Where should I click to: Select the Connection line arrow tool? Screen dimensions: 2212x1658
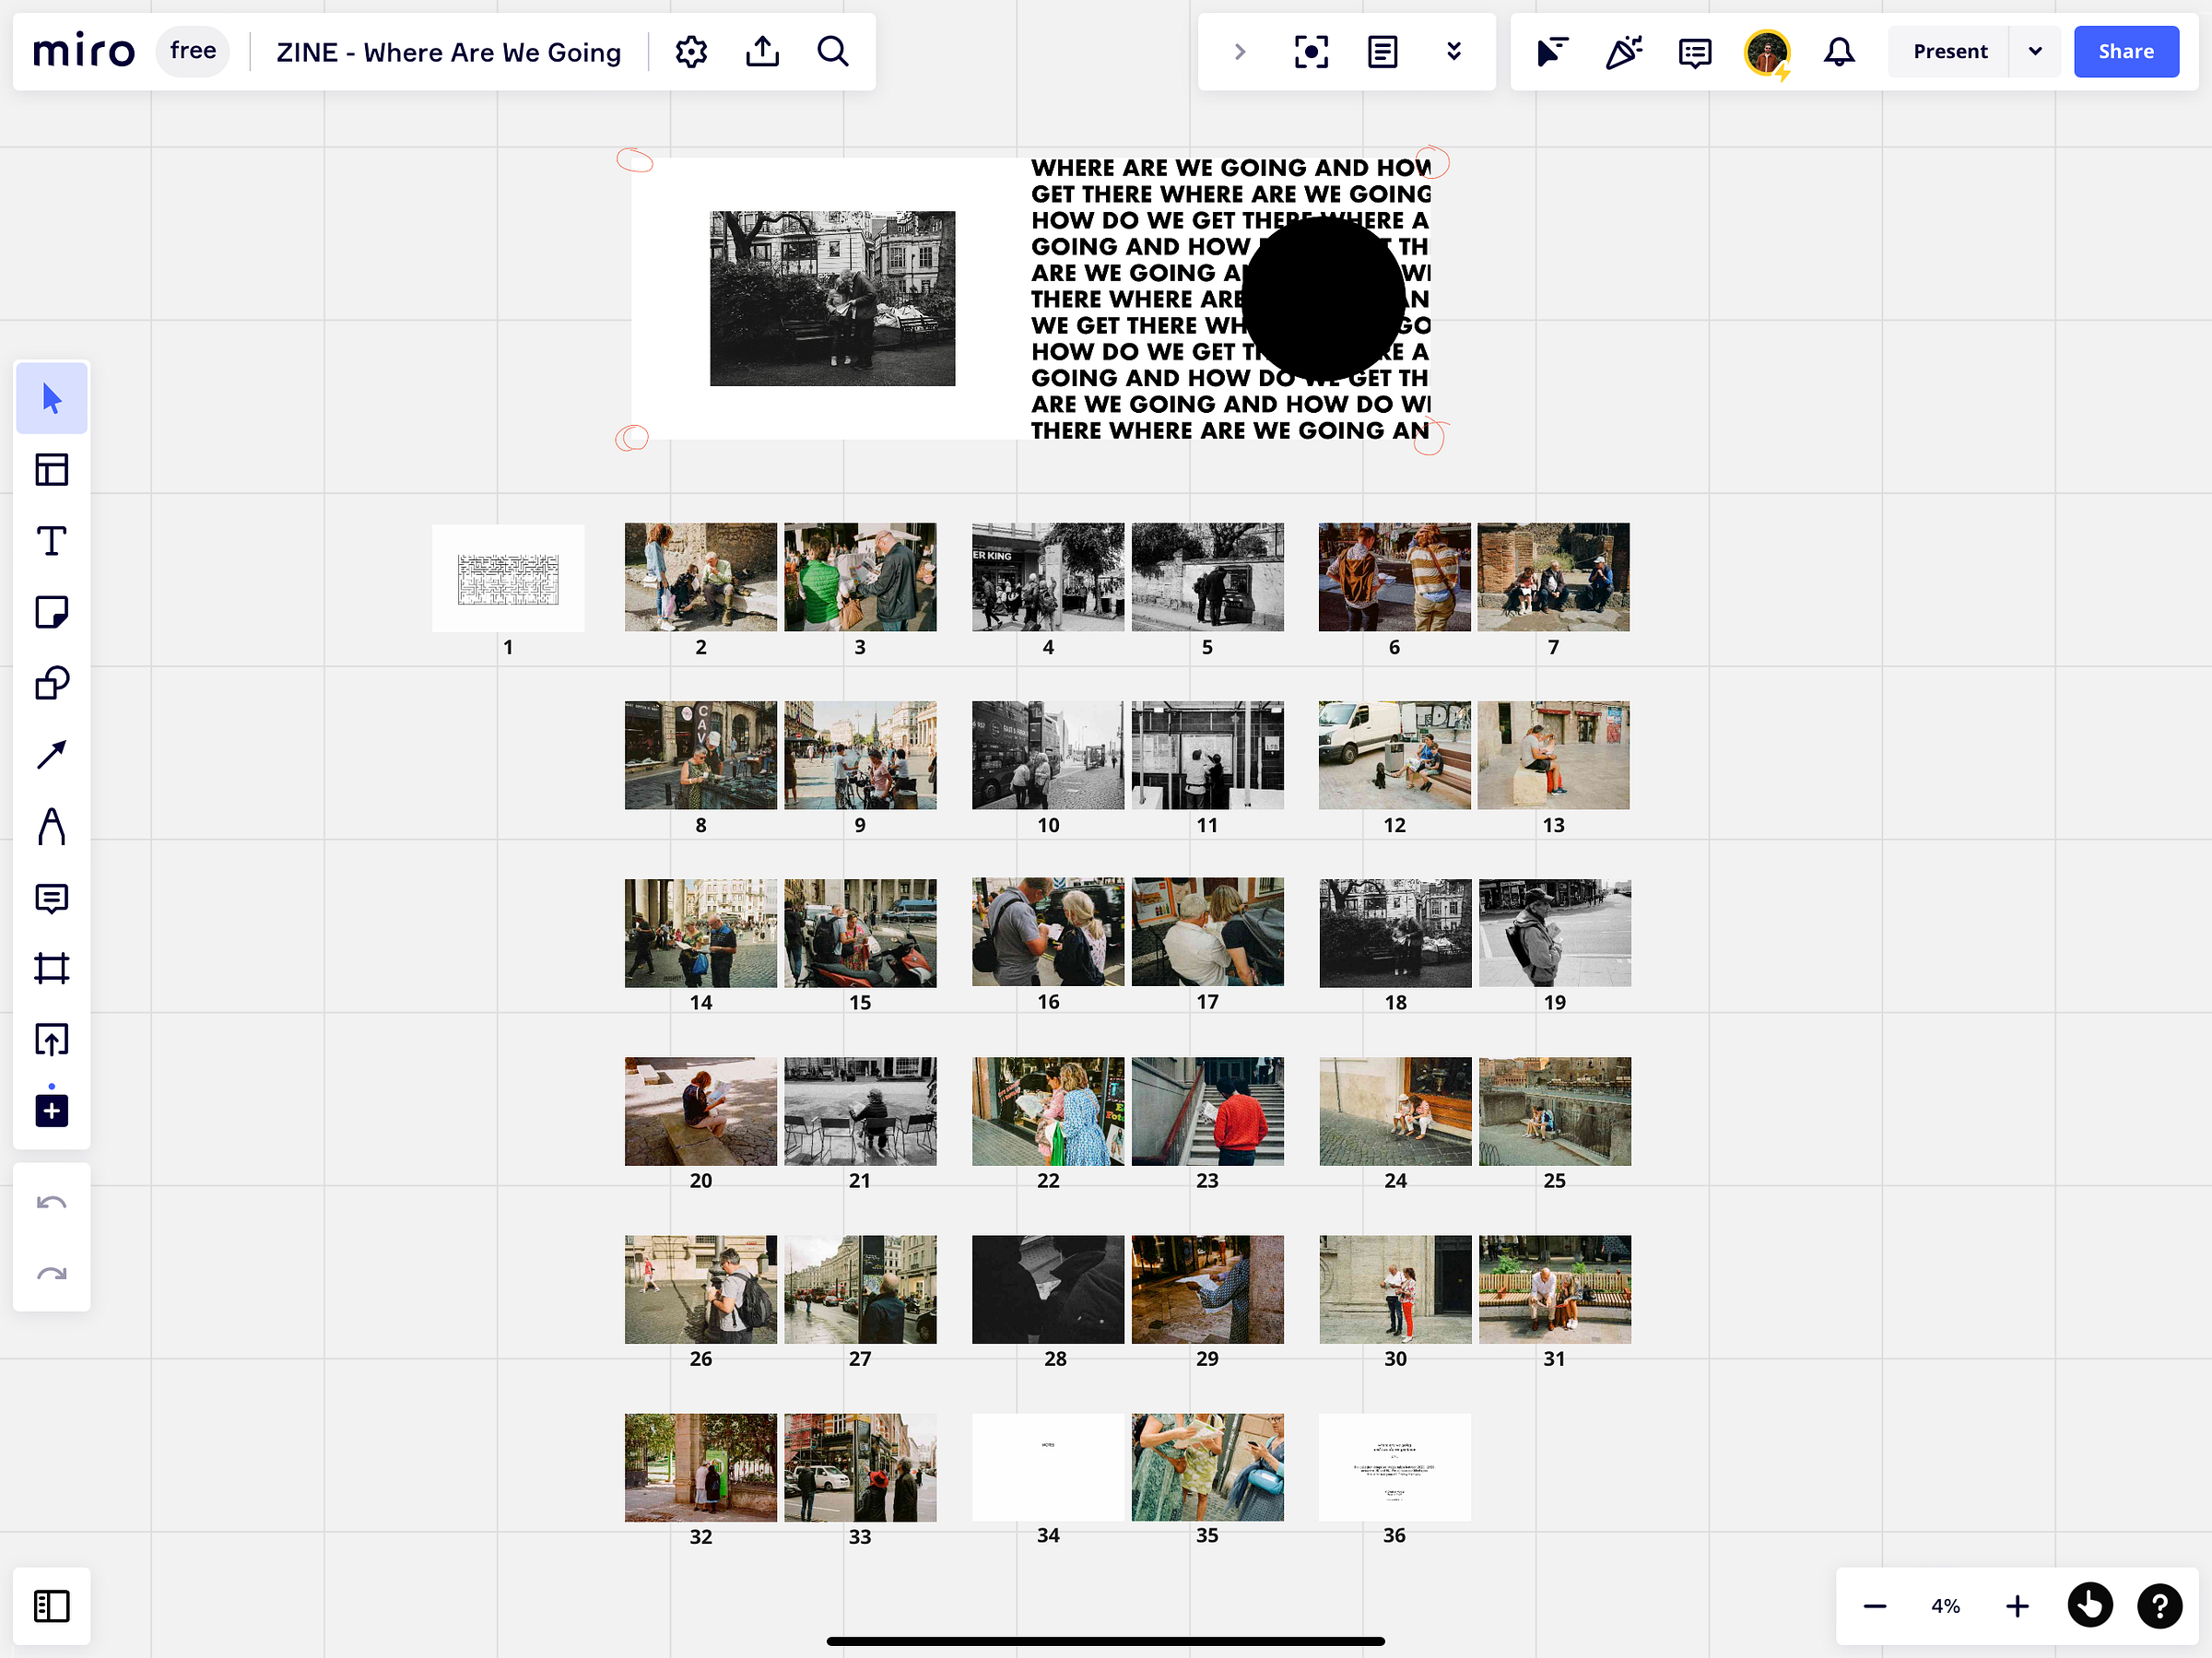(x=52, y=754)
